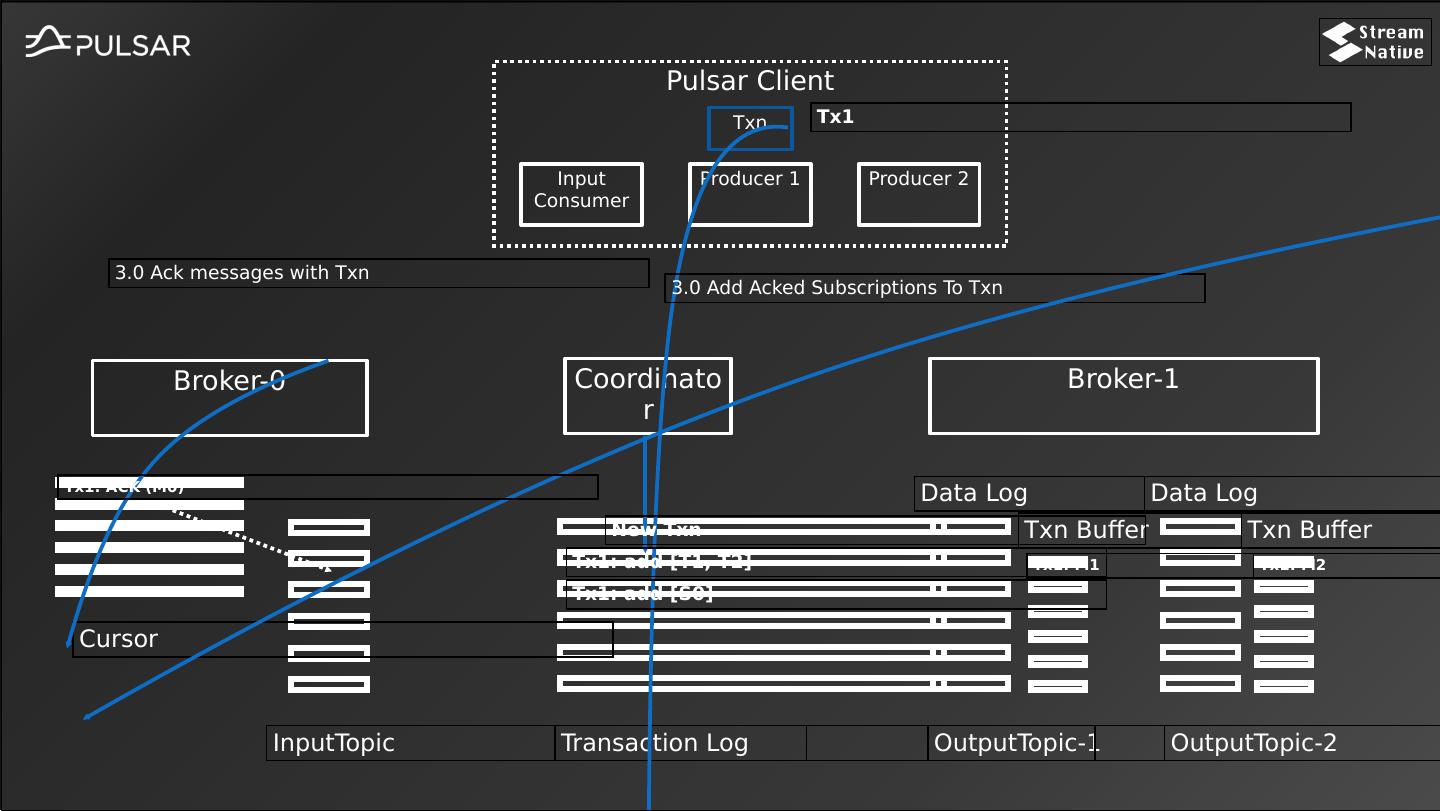The image size is (1440, 811).
Task: Select the '3.0 Ack messages with Txn' text
Action: (242, 273)
